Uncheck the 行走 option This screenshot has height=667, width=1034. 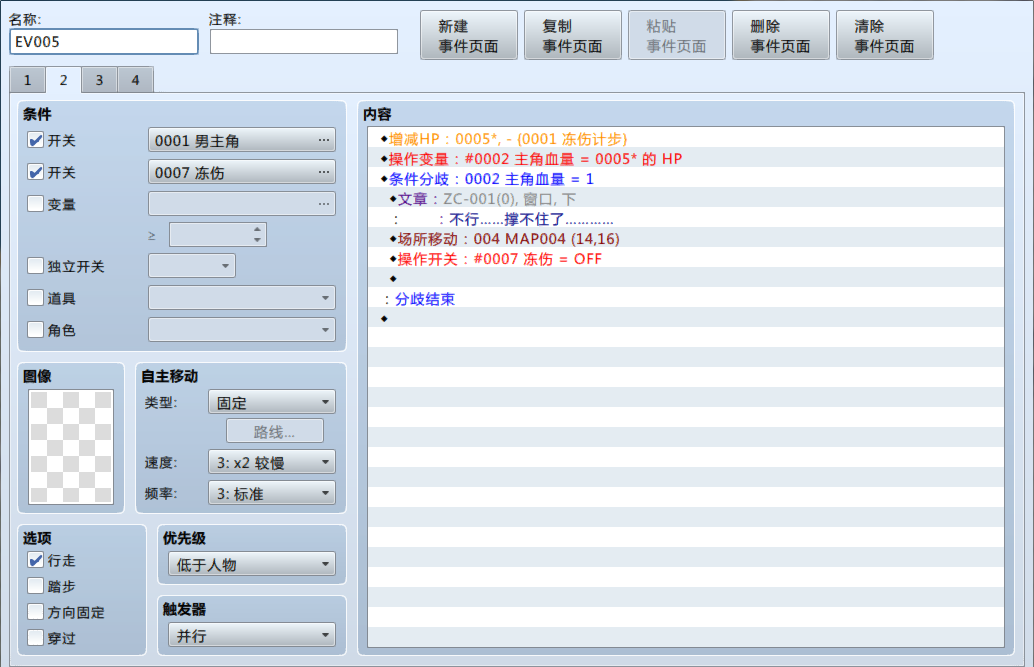click(x=36, y=560)
